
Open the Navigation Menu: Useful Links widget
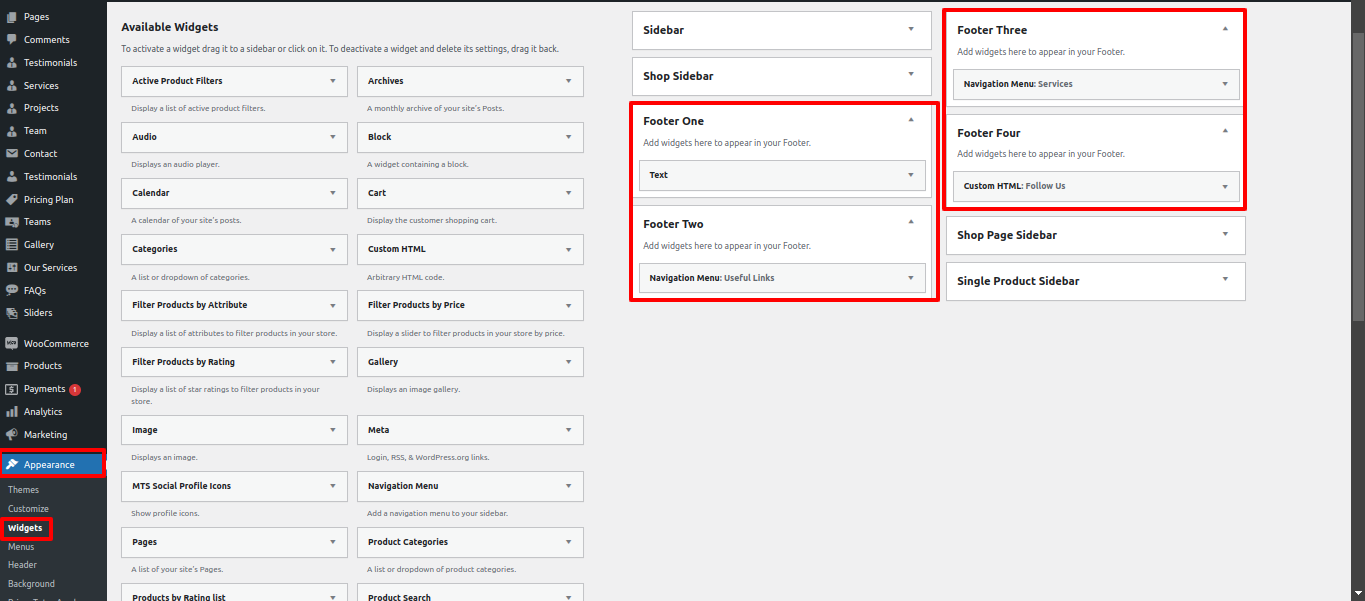pos(780,278)
